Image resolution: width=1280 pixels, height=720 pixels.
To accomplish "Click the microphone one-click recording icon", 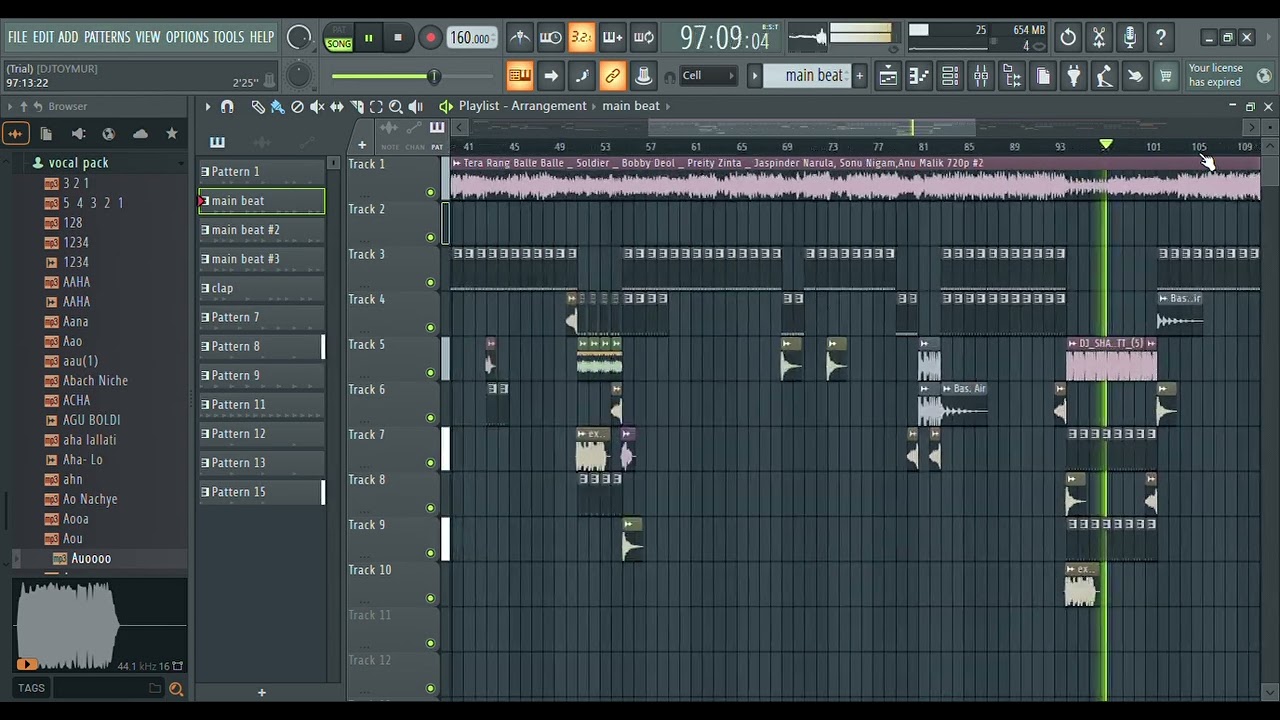I will pos(1130,38).
